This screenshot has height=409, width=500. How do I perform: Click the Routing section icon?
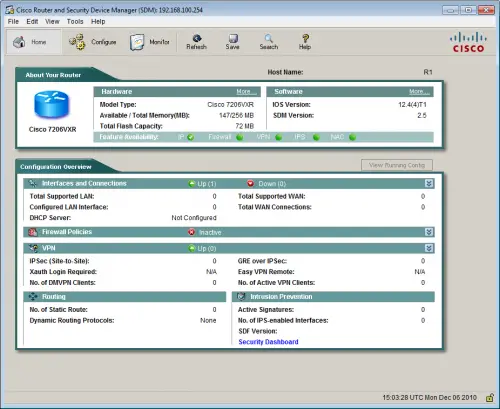(x=33, y=296)
